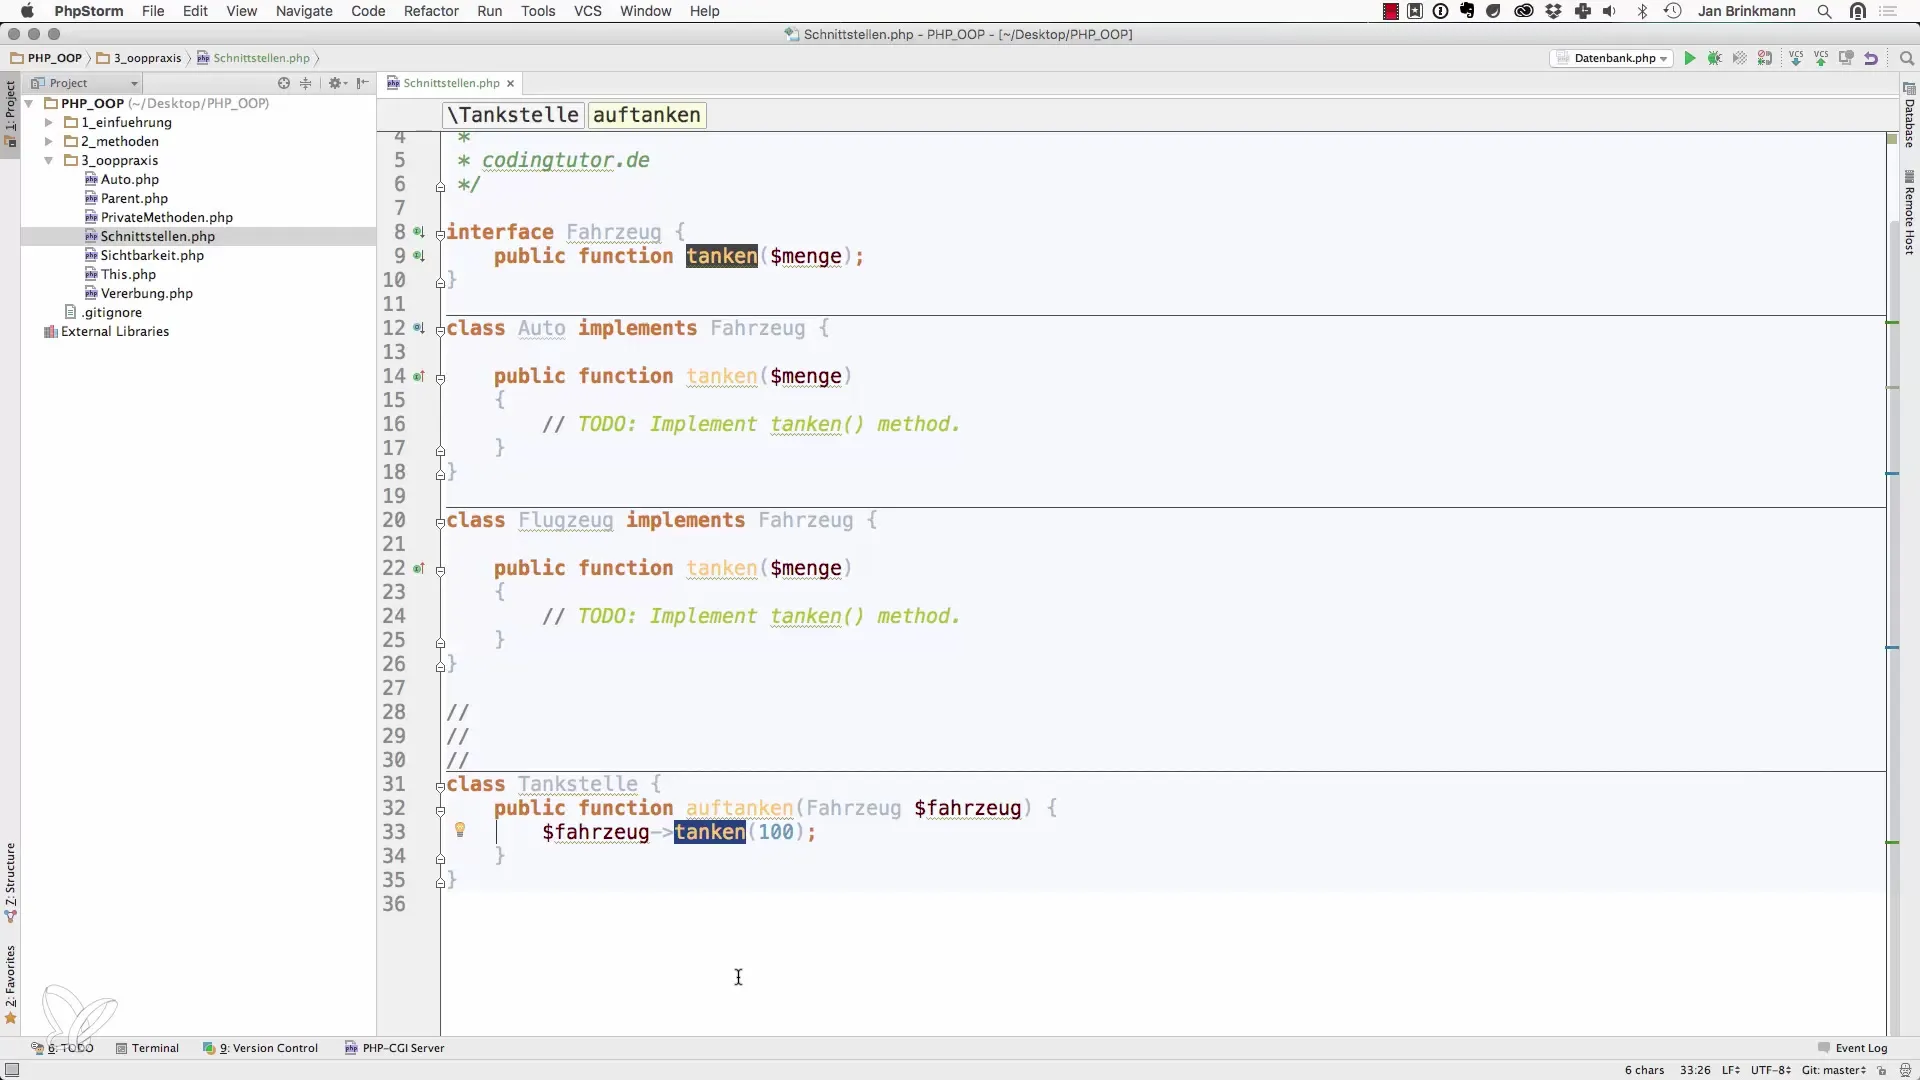Start debugging with the green bug icon
The image size is (1920, 1080).
point(1714,58)
